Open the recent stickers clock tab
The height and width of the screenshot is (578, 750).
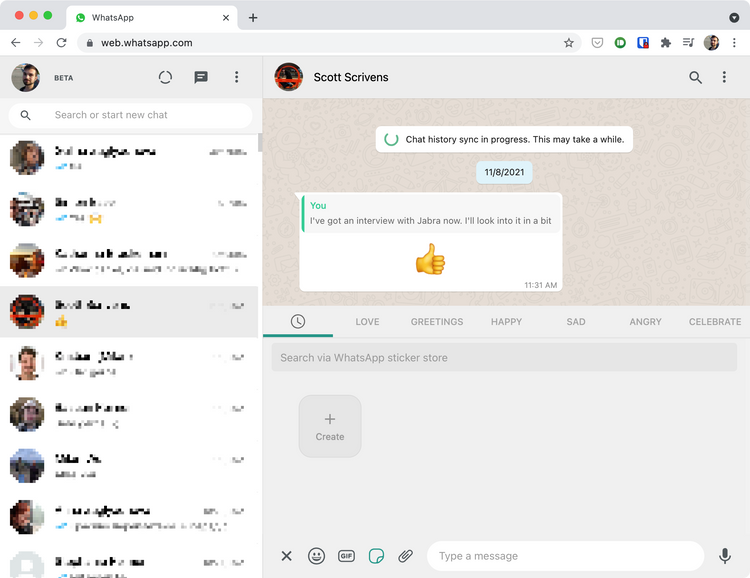298,321
